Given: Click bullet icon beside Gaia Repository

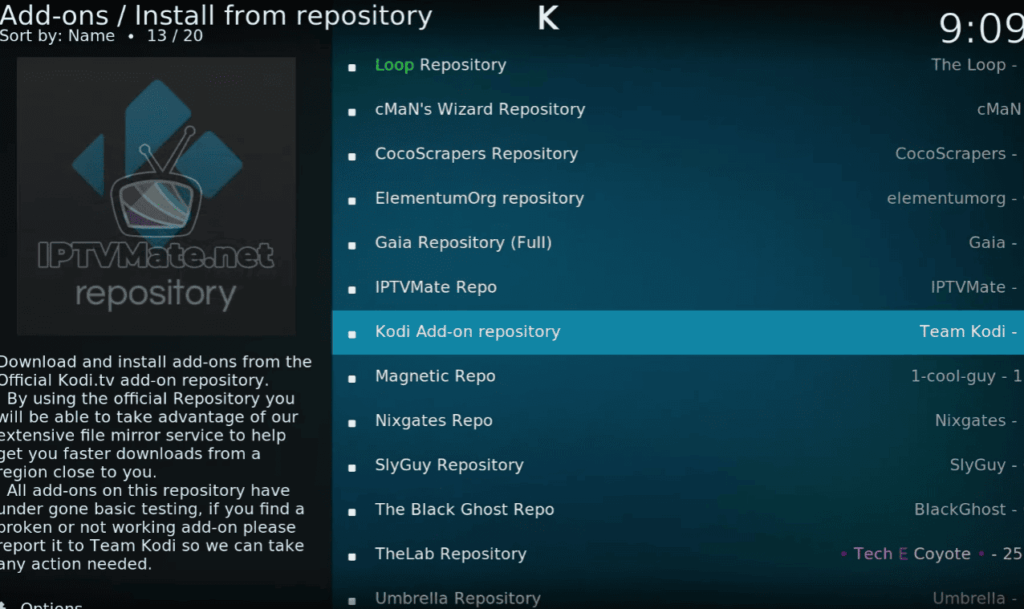Looking at the screenshot, I should point(352,245).
